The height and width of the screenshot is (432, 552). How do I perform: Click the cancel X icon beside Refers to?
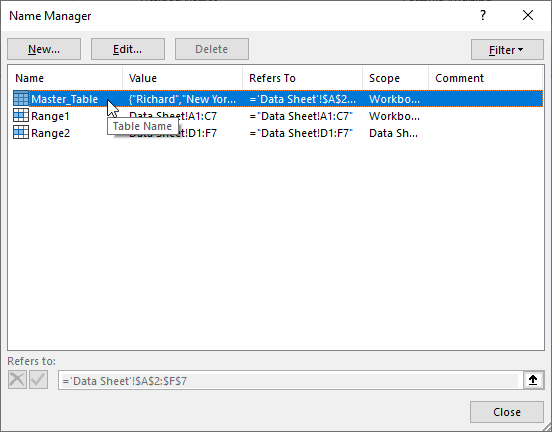click(17, 380)
